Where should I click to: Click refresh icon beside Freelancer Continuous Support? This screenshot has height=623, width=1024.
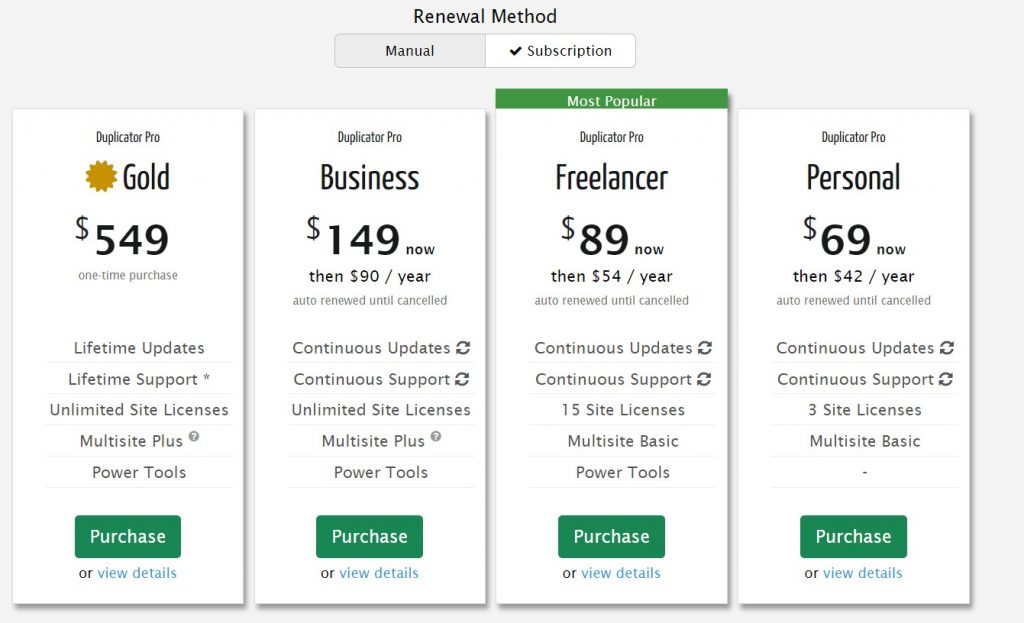[703, 379]
